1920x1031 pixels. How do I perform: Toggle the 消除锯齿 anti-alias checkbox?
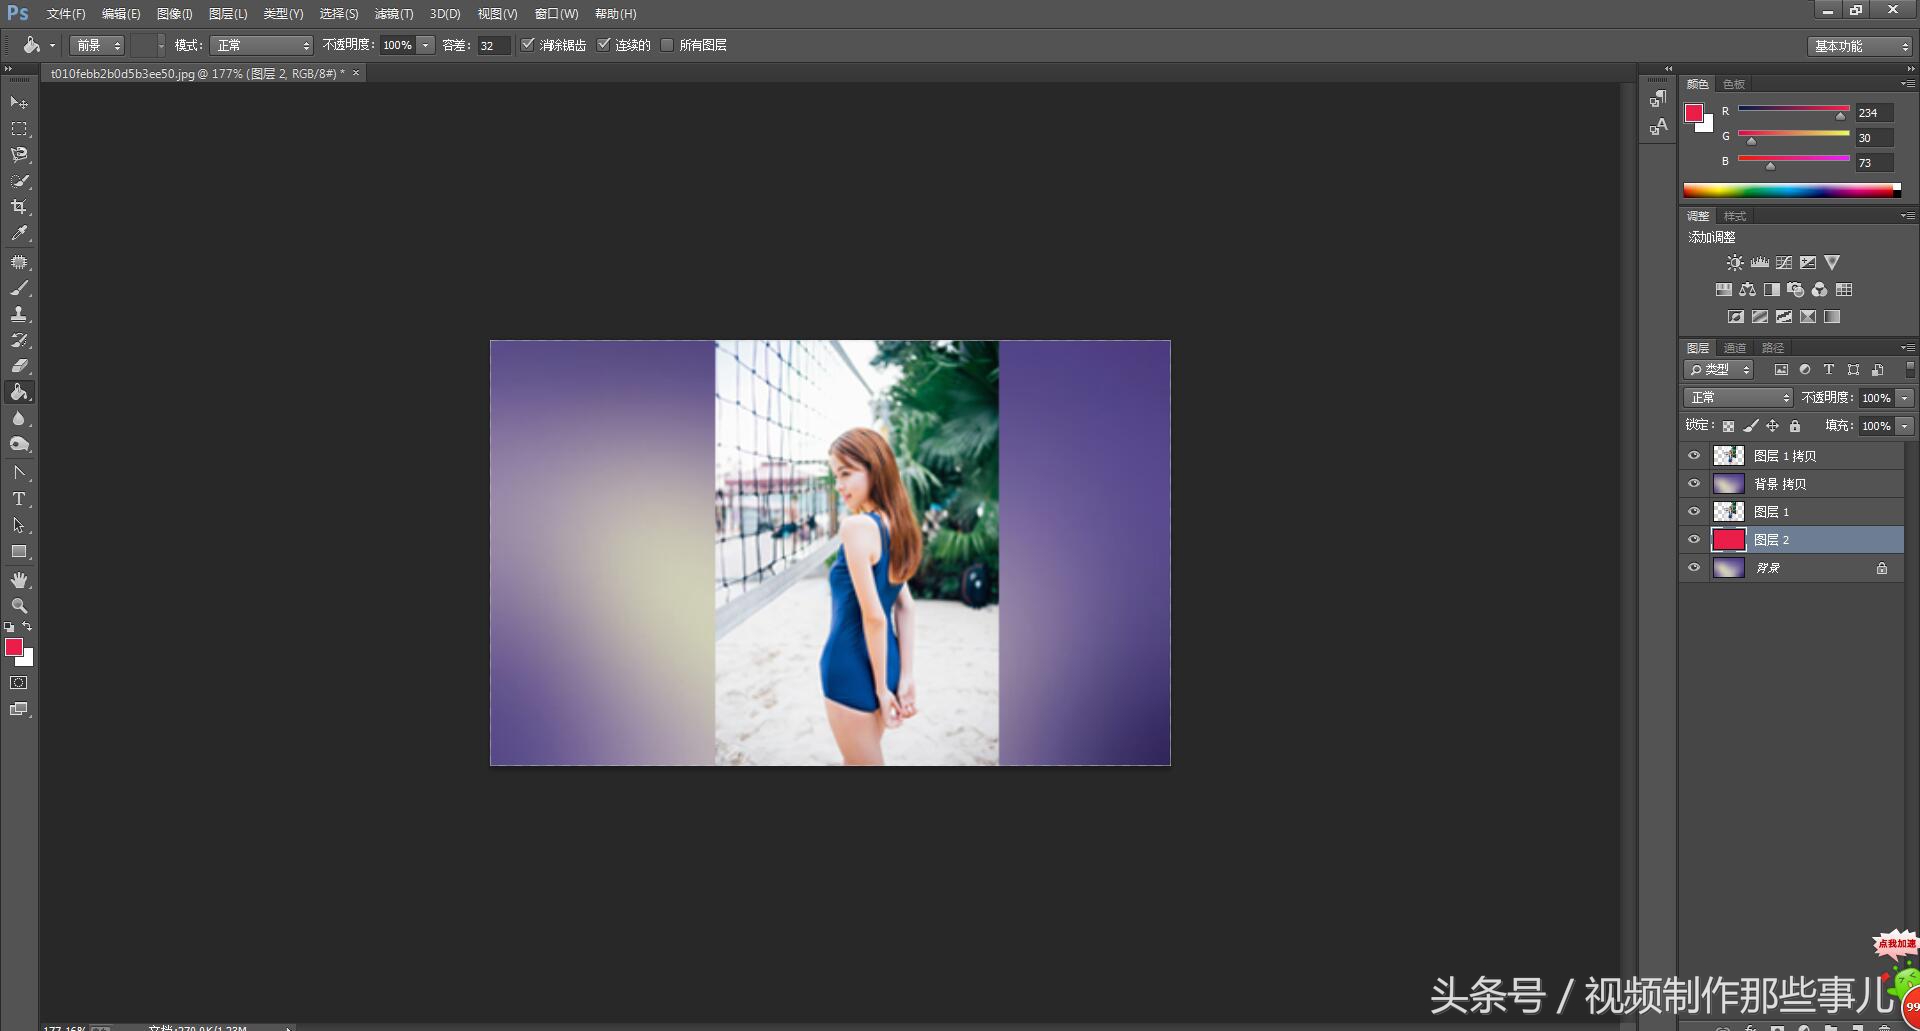(528, 45)
